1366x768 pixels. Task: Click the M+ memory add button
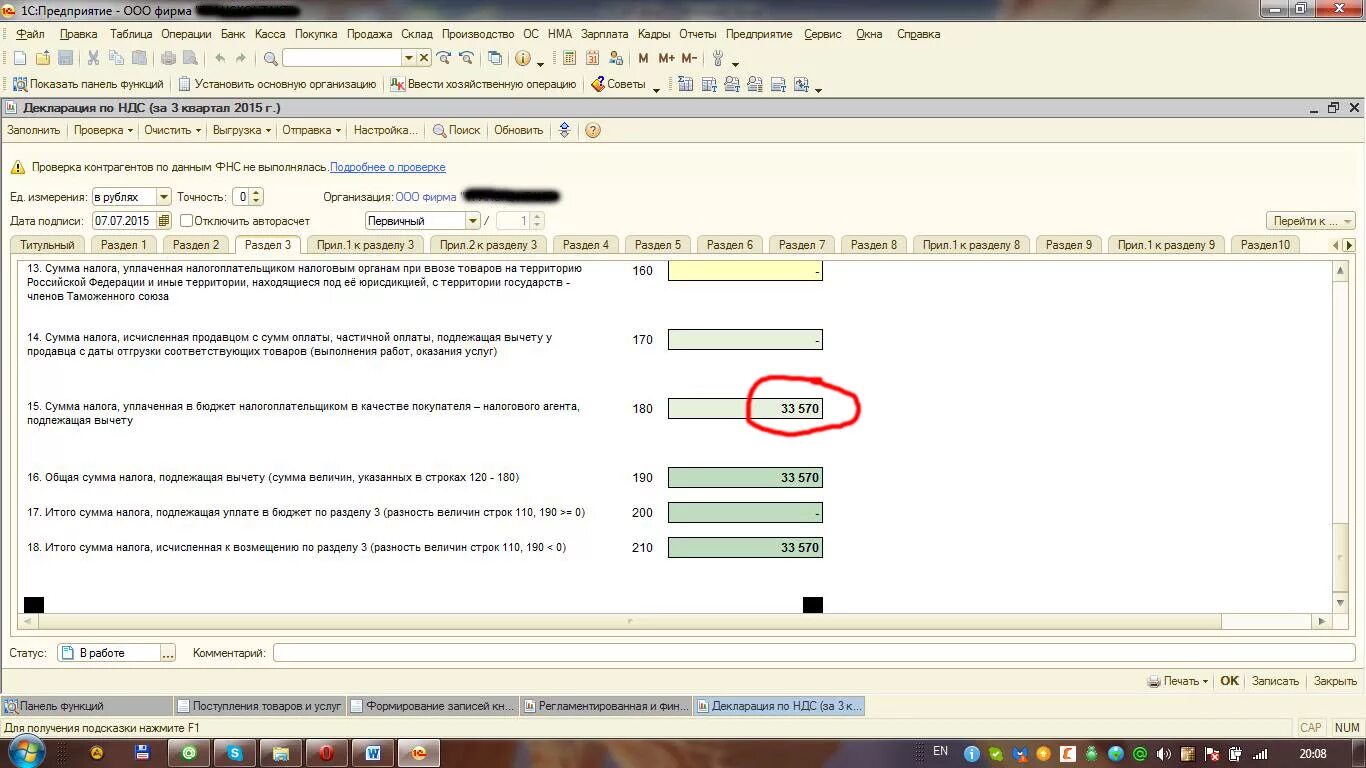click(666, 59)
